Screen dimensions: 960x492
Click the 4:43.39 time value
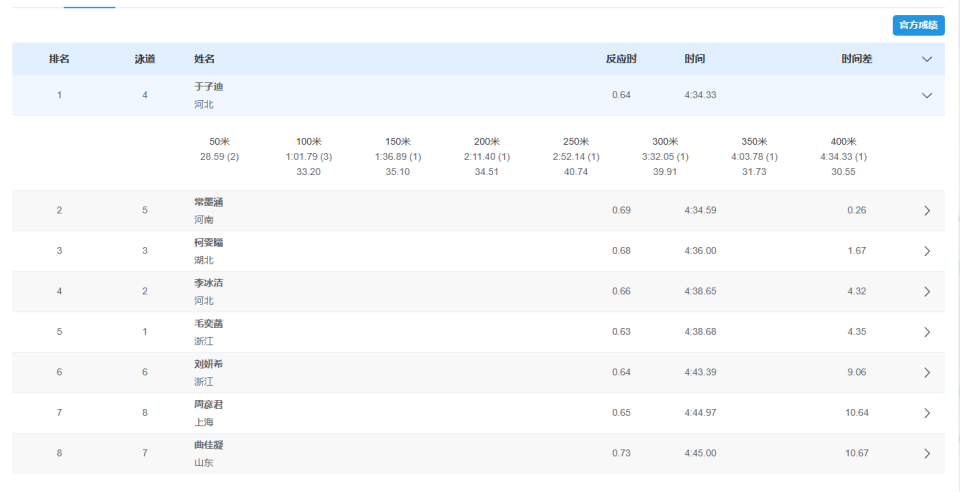(700, 372)
